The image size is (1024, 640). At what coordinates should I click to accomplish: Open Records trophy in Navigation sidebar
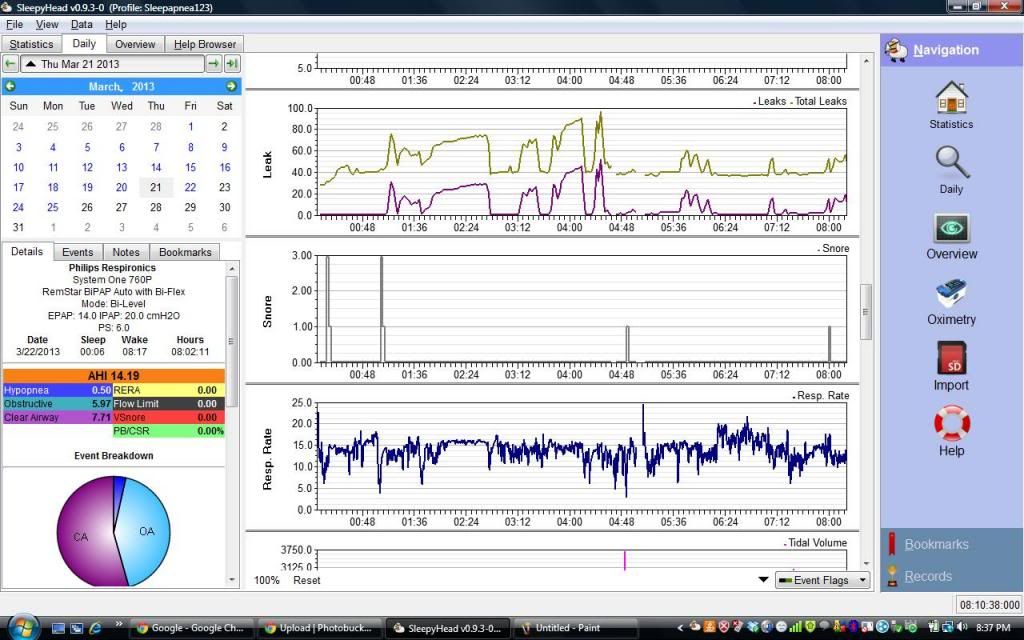click(x=891, y=576)
